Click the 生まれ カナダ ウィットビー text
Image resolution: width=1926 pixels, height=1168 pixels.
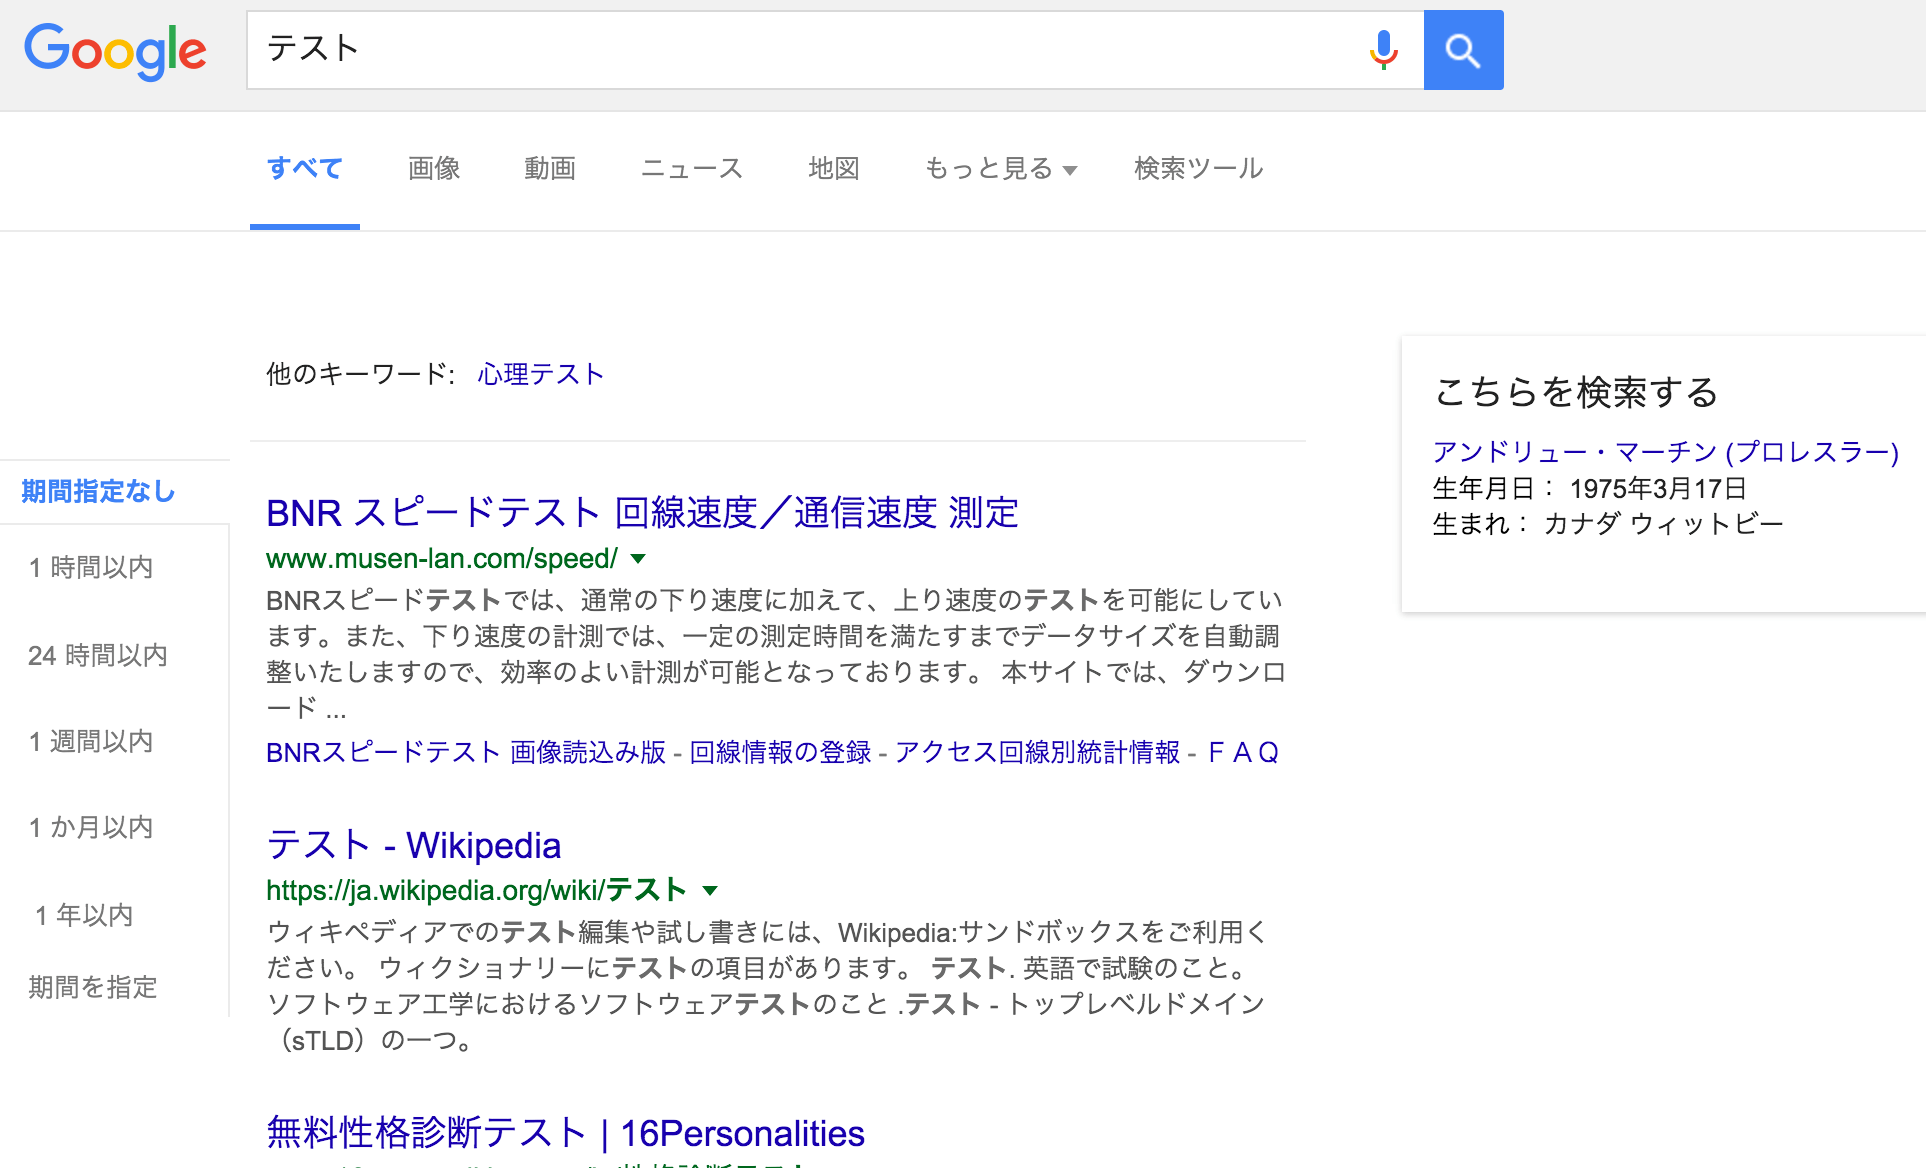pyautogui.click(x=1608, y=524)
